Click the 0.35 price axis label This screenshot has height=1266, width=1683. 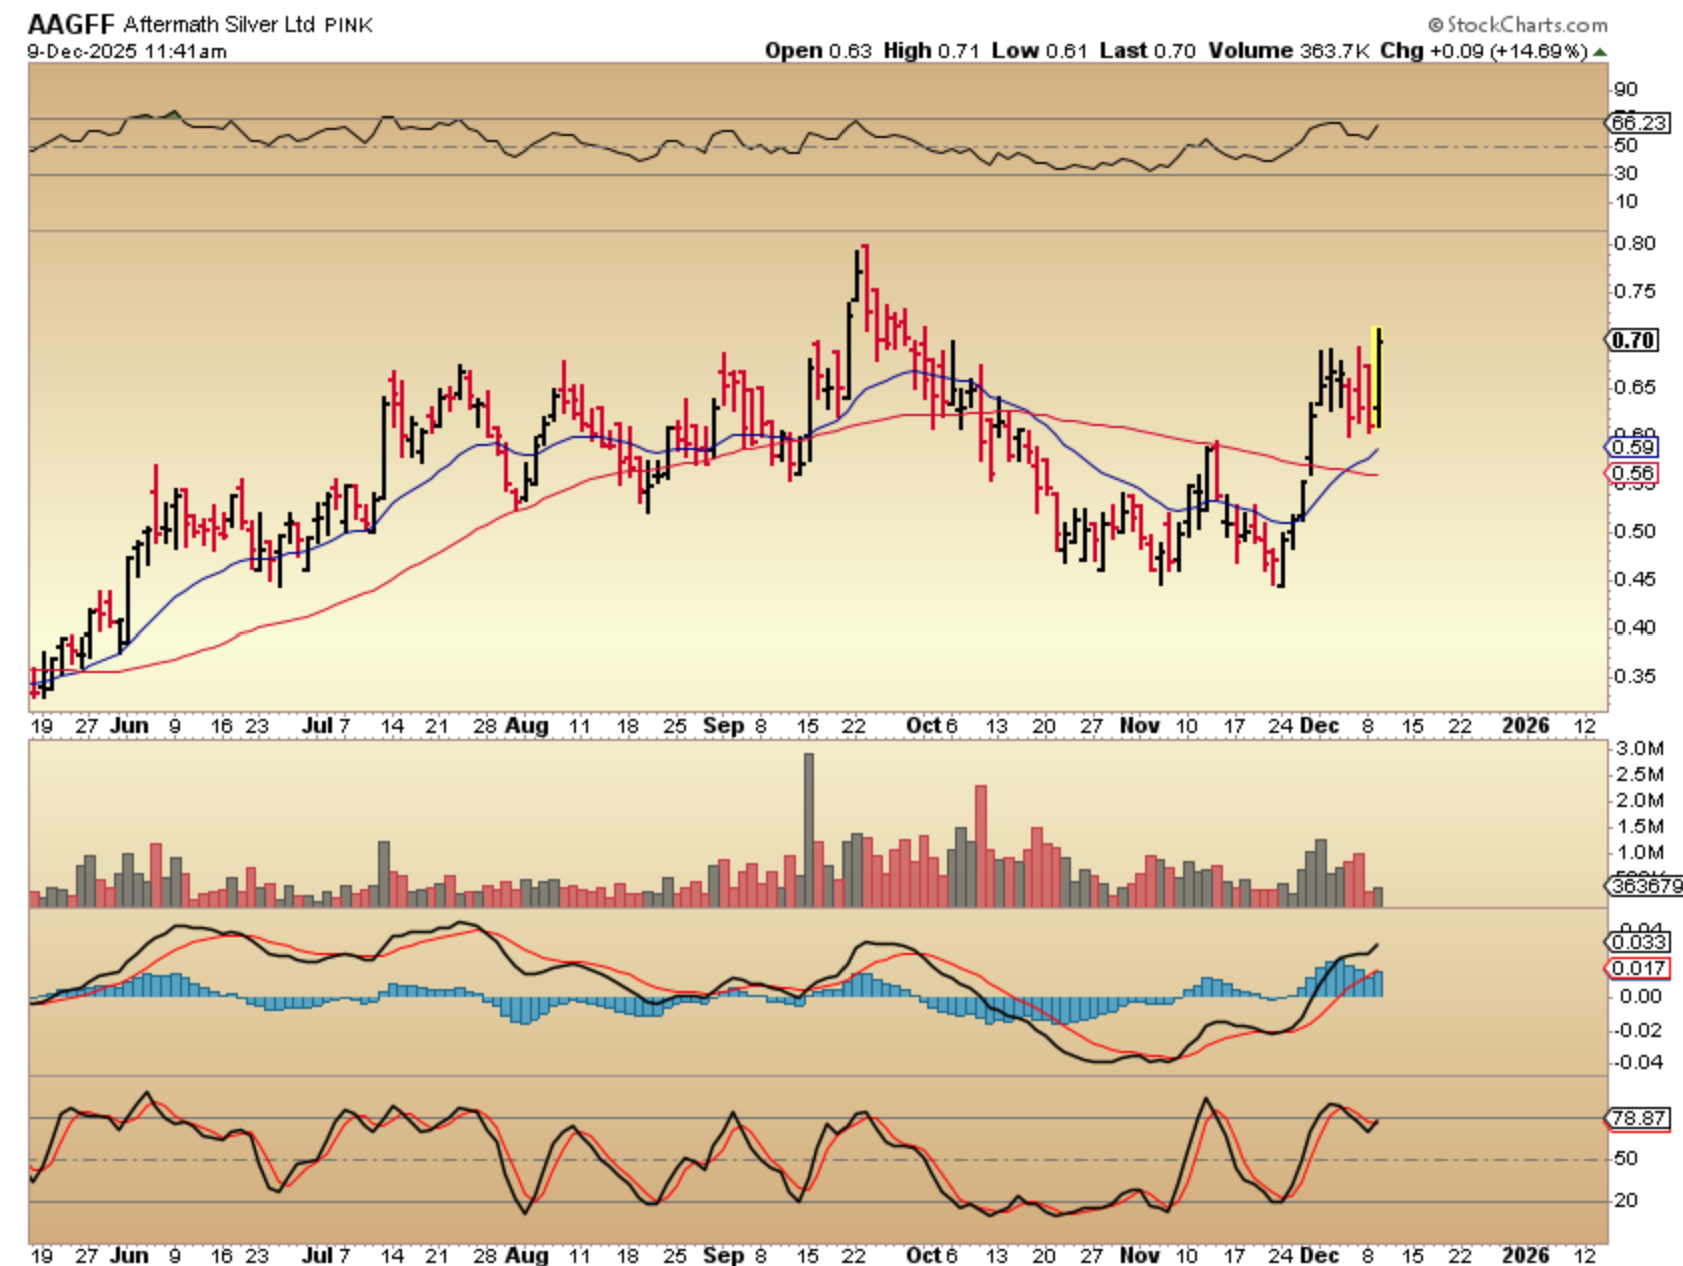pos(1635,677)
